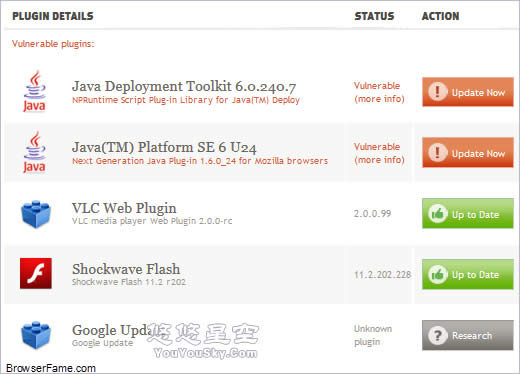Click the Java(TM) Platform SE Java logo icon
The height and width of the screenshot is (374, 520).
35,152
